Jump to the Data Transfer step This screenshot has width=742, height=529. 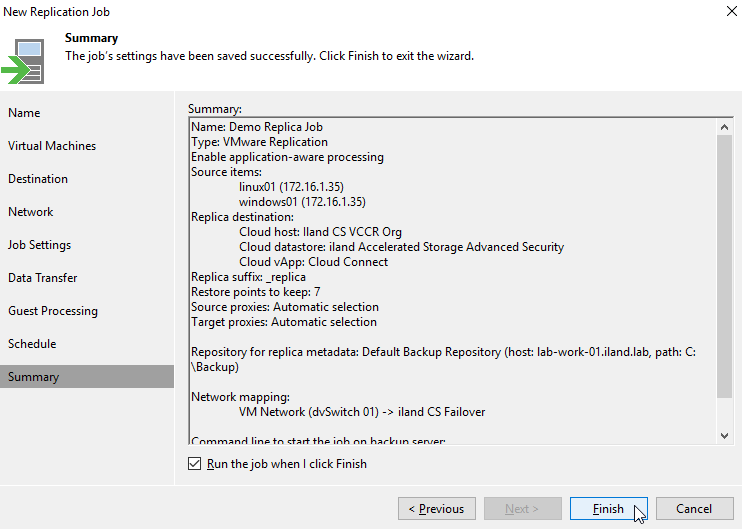point(43,278)
